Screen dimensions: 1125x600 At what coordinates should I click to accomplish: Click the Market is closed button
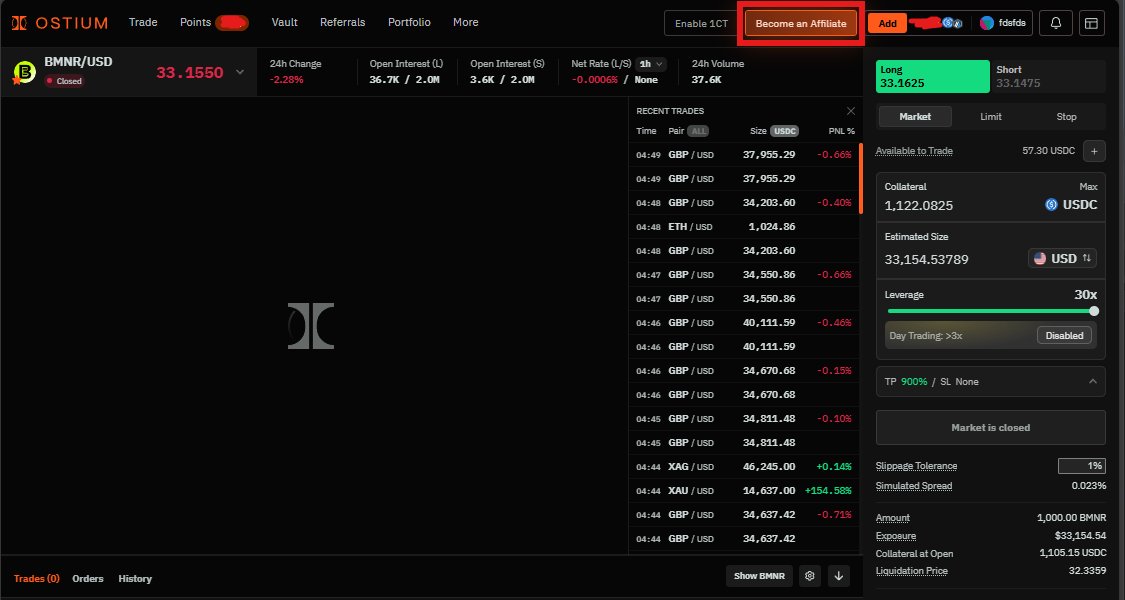click(x=991, y=428)
